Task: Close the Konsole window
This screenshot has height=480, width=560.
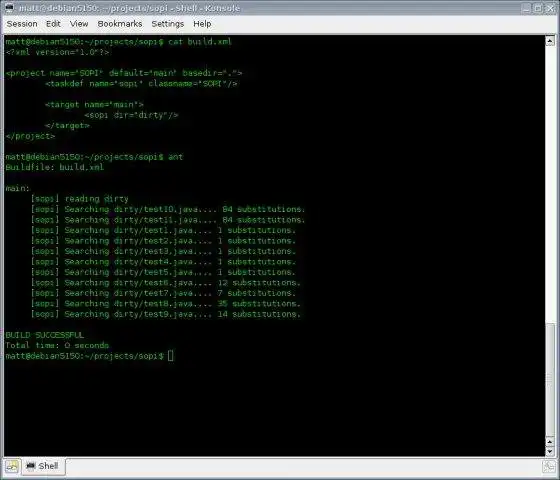Action: [550, 8]
